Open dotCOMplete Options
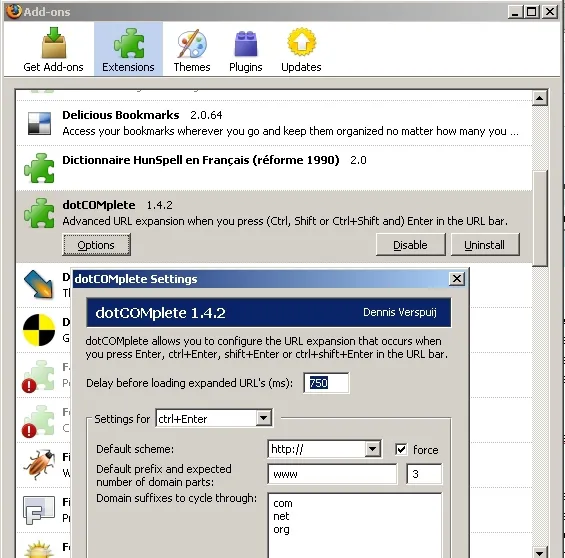This screenshot has width=565, height=558. [96, 245]
